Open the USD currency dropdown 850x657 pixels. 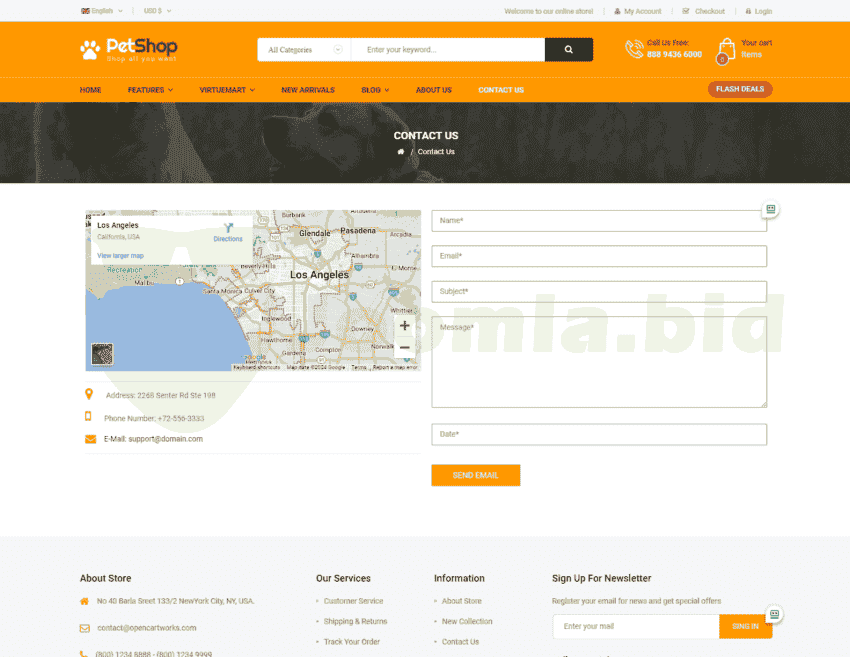pyautogui.click(x=157, y=11)
